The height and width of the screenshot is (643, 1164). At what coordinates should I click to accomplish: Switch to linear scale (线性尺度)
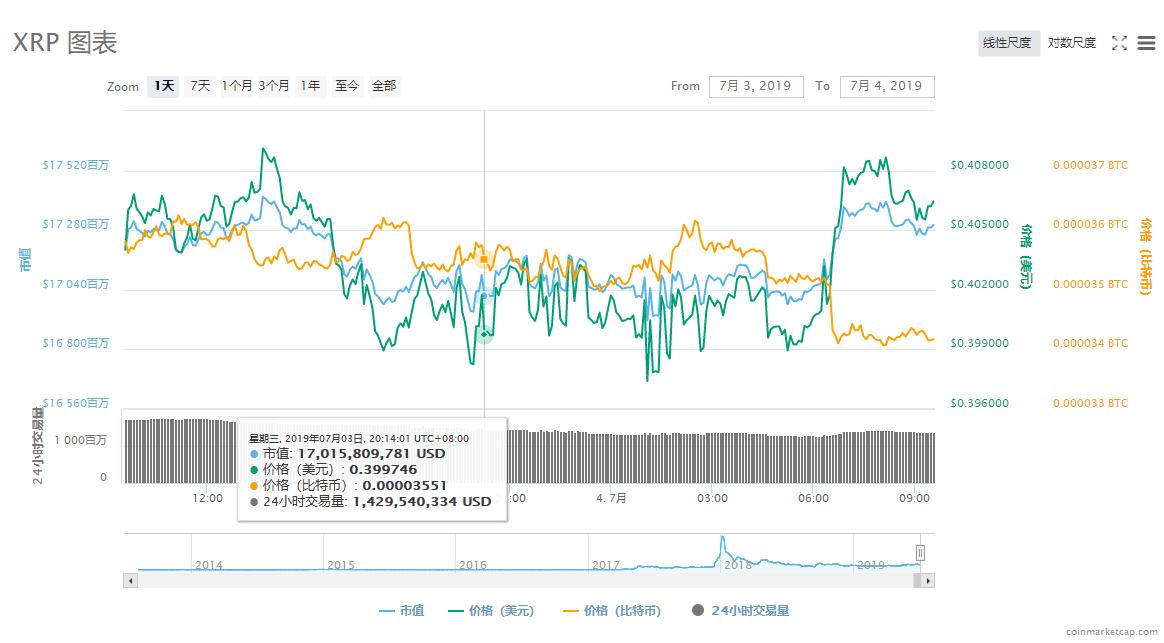point(1007,43)
